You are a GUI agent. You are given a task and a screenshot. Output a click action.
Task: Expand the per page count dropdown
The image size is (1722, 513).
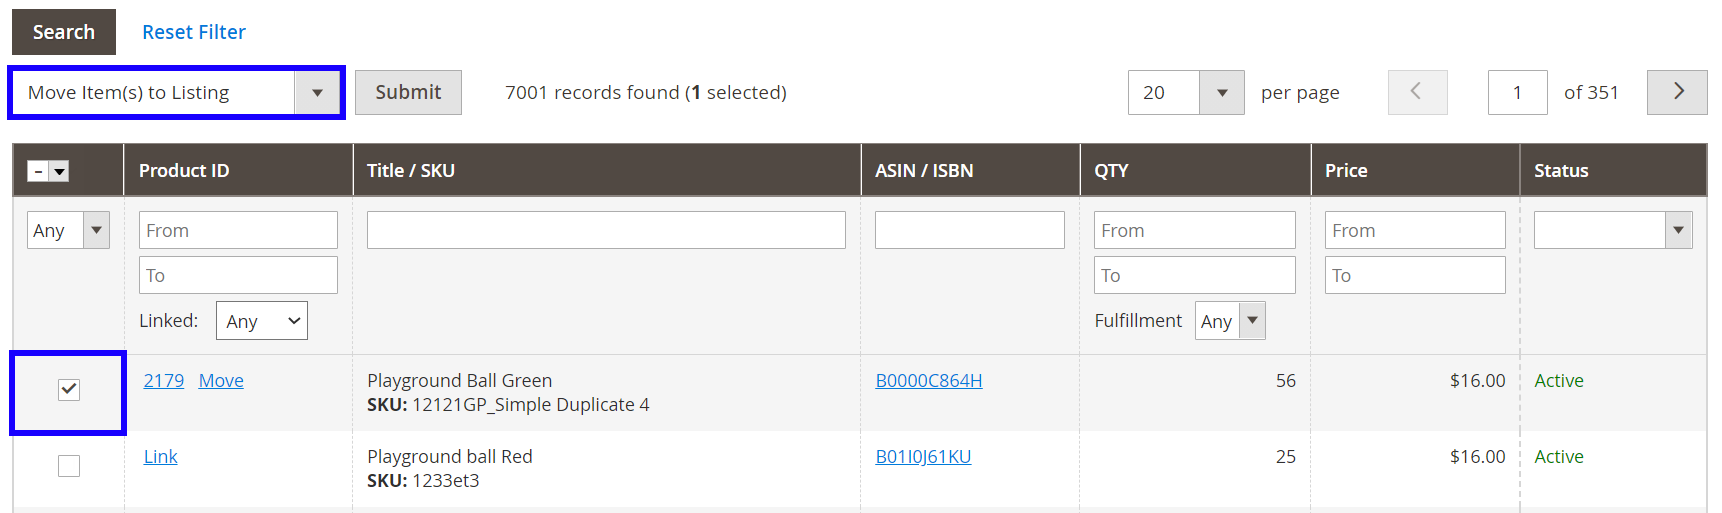coord(1221,93)
